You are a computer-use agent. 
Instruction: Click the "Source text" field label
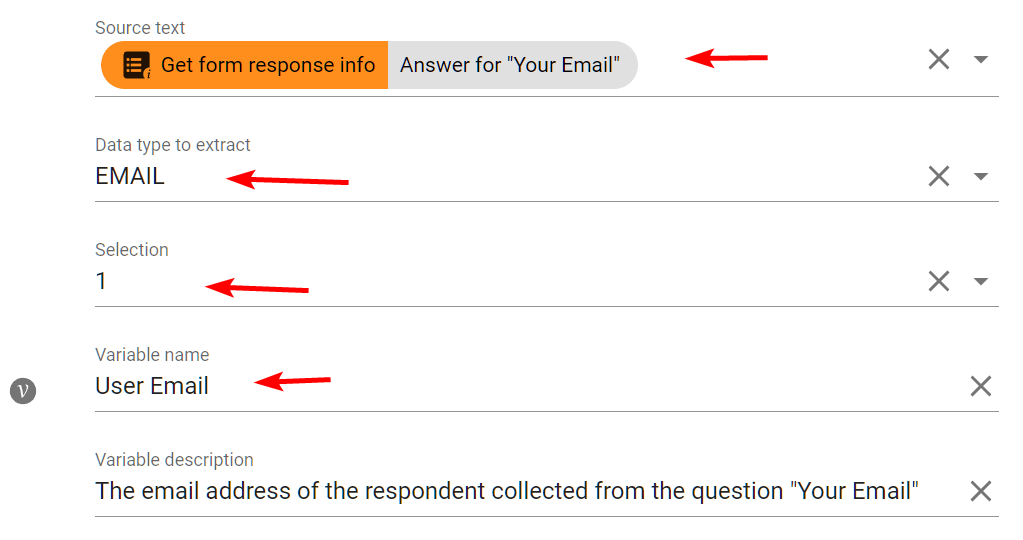point(140,28)
